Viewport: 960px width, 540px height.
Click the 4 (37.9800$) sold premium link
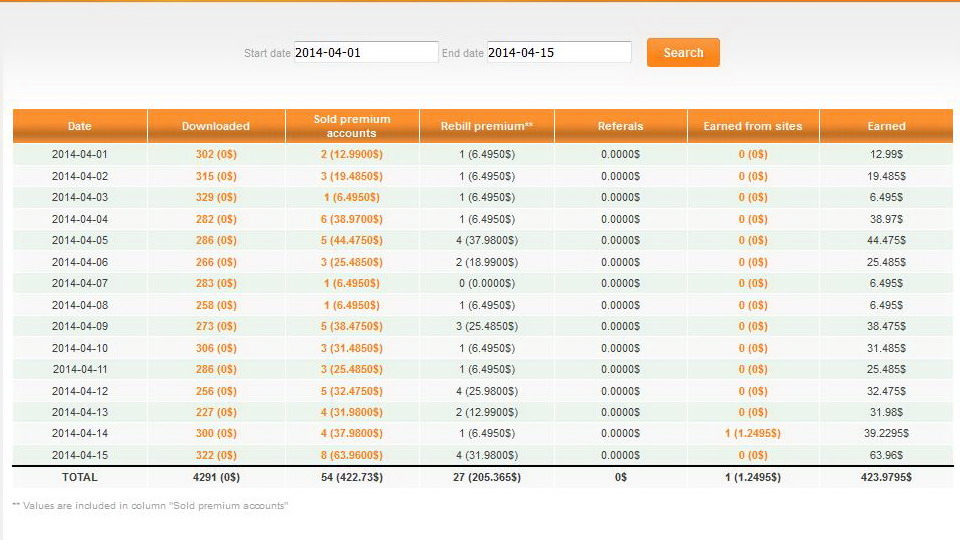(x=352, y=434)
